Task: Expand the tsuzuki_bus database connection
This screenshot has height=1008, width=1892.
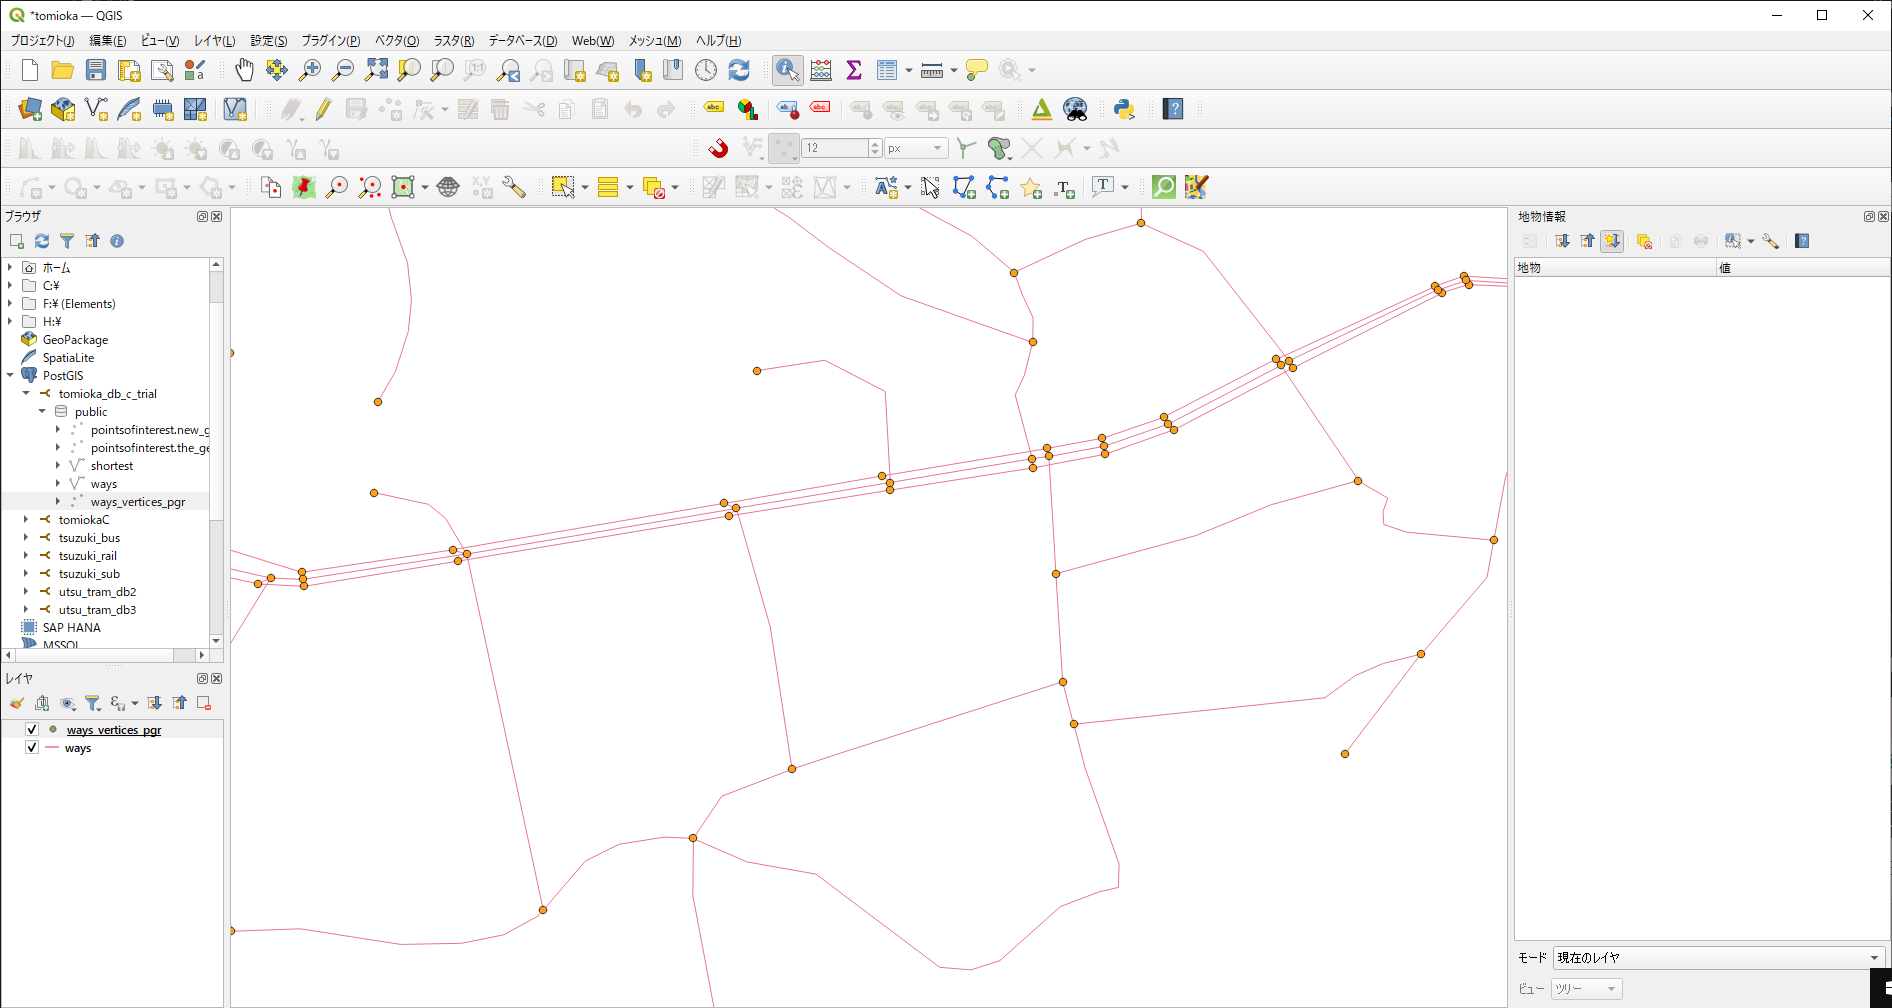Action: click(x=26, y=538)
